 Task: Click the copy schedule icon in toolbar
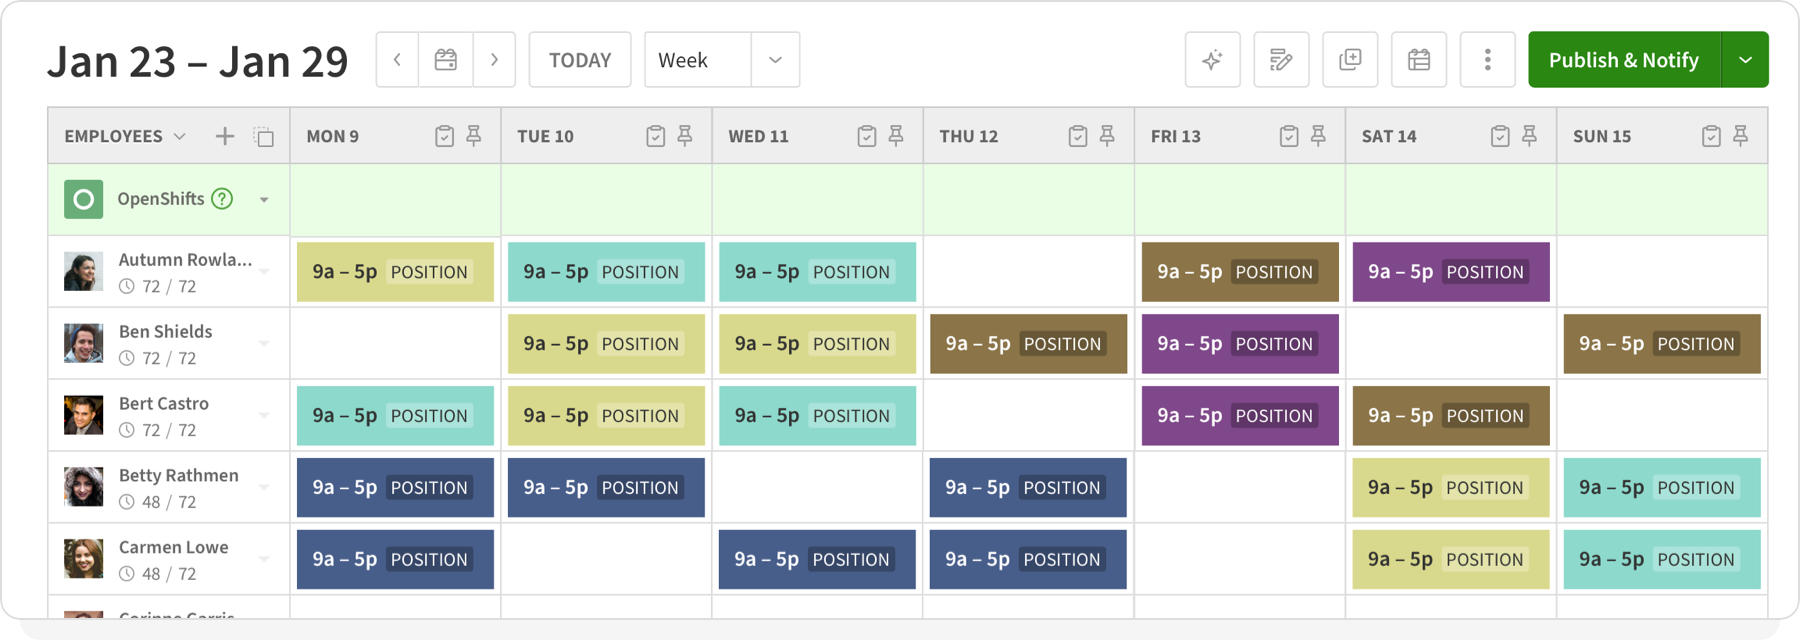pyautogui.click(x=1350, y=60)
